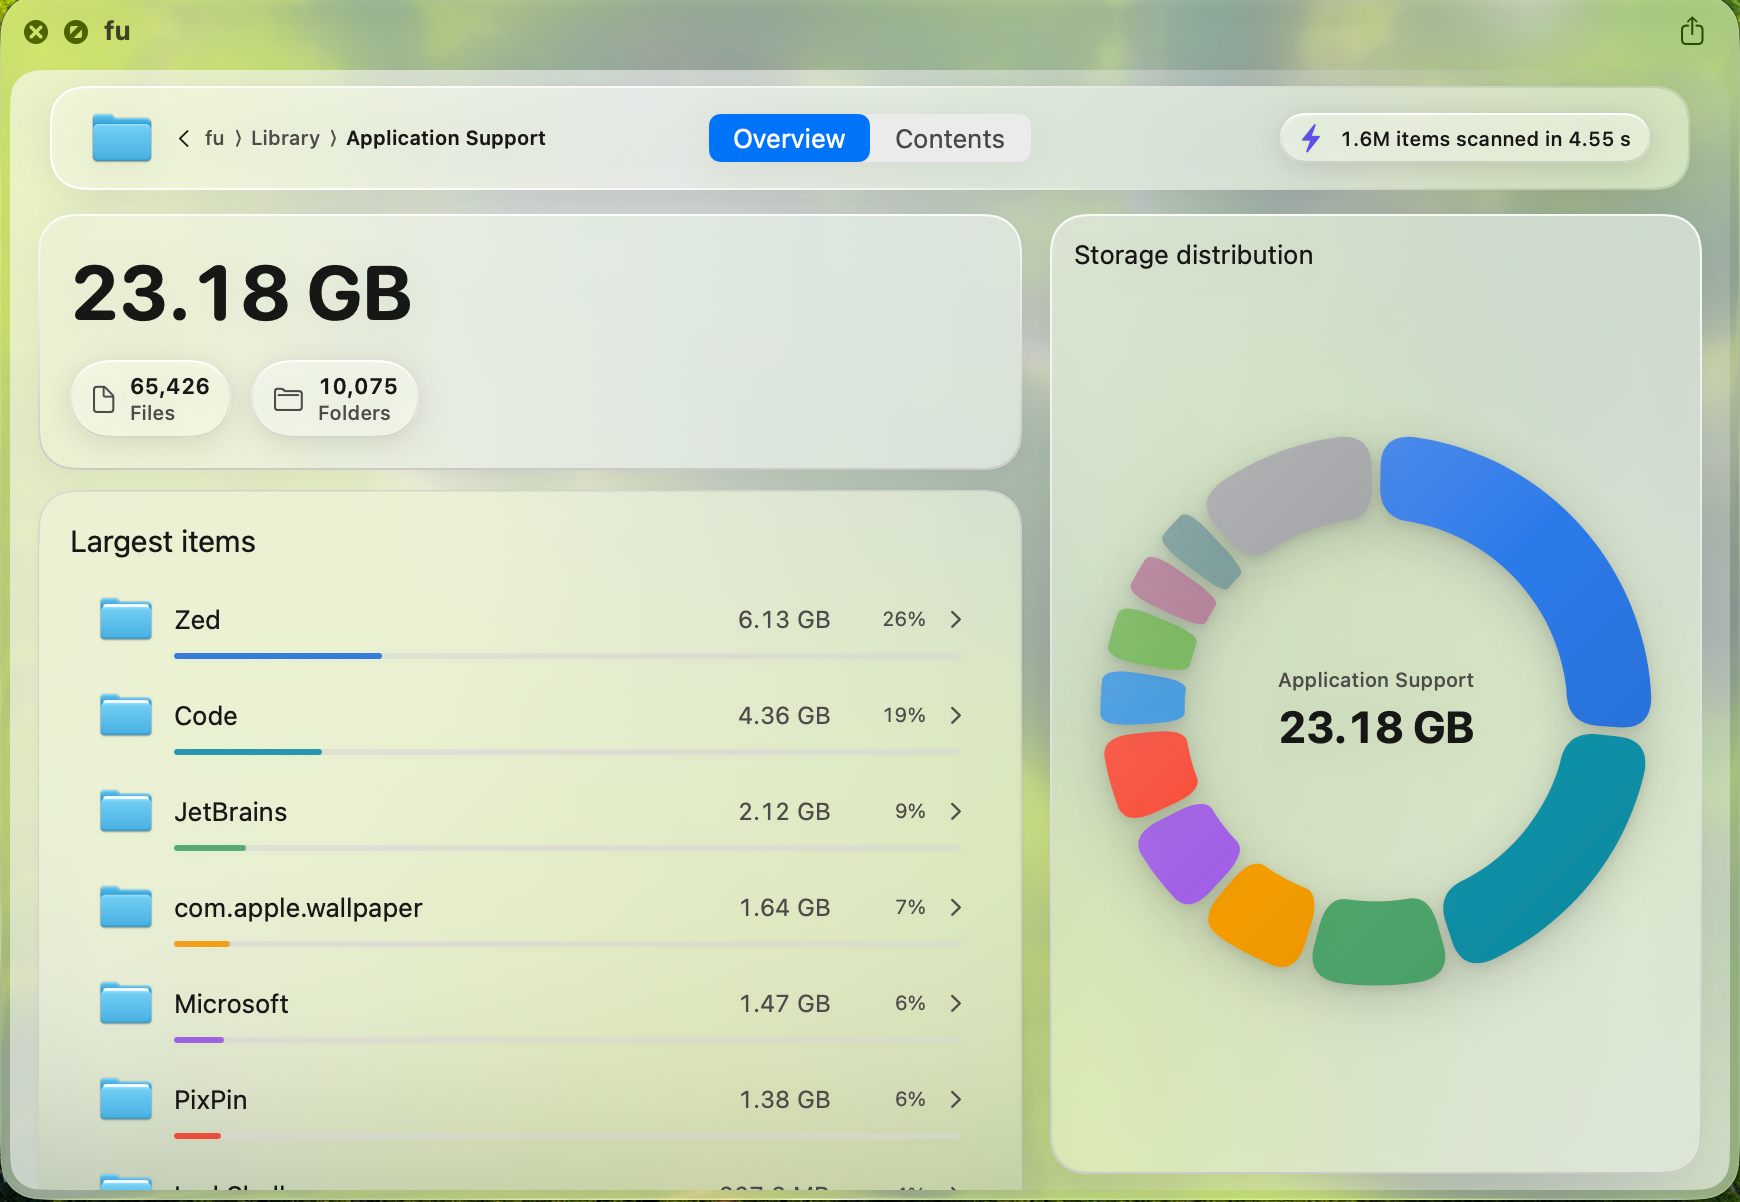The width and height of the screenshot is (1740, 1202).
Task: Click the 65,426 Files badge
Action: pos(151,399)
